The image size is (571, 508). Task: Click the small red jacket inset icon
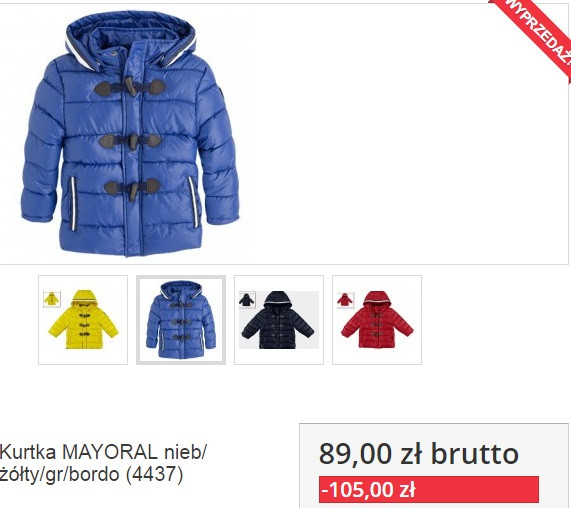(345, 300)
